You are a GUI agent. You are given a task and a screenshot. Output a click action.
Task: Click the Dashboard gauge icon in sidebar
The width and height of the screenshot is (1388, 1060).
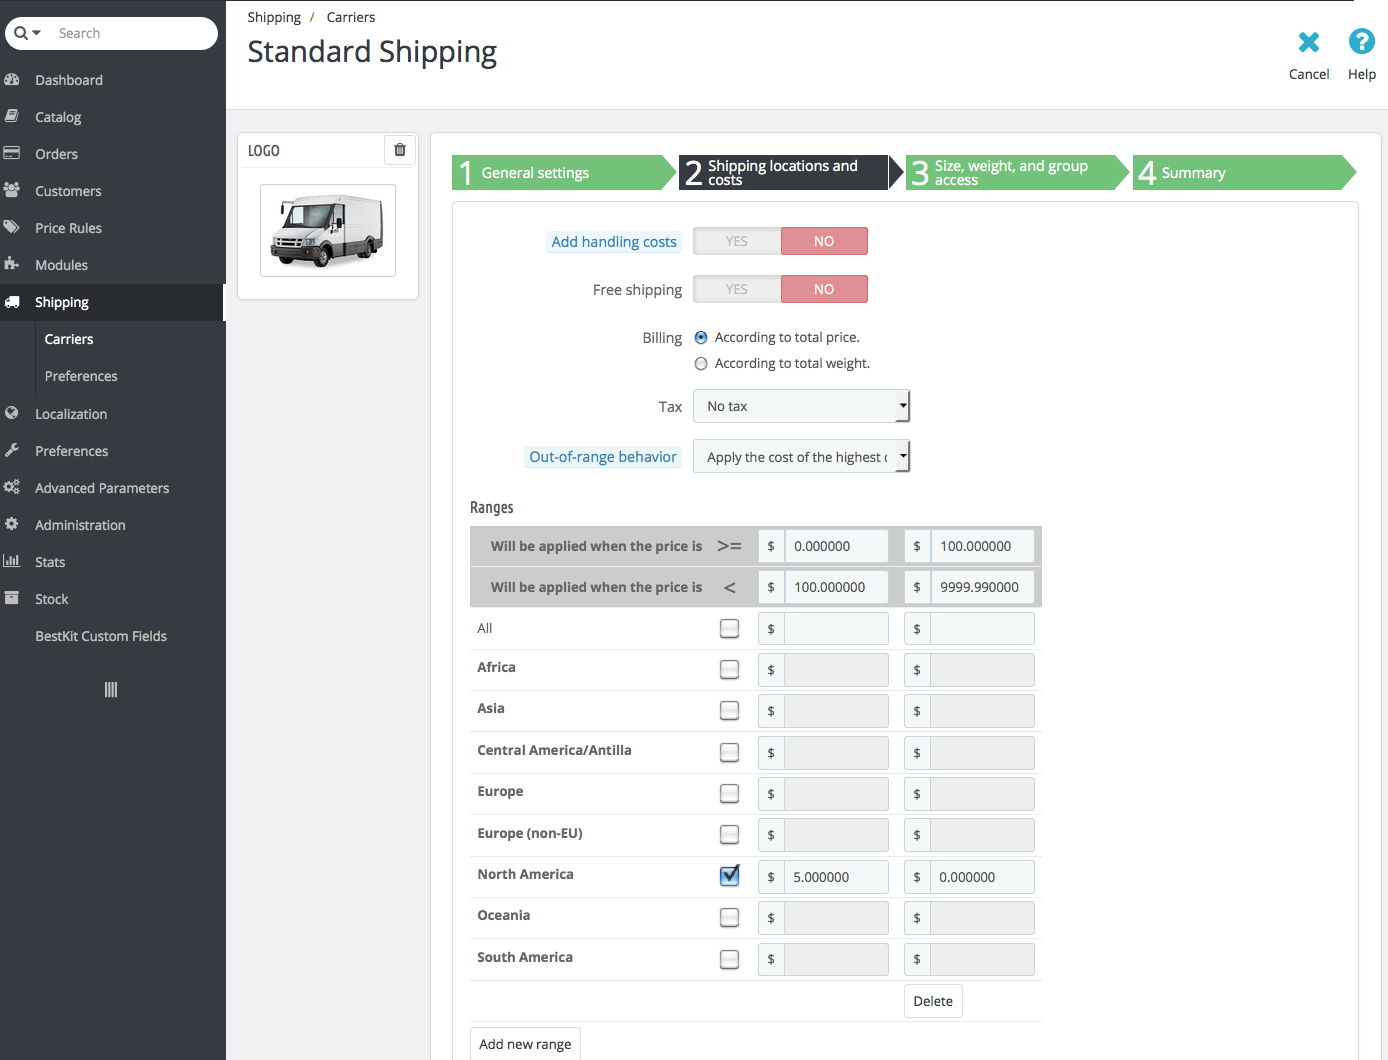pyautogui.click(x=12, y=80)
